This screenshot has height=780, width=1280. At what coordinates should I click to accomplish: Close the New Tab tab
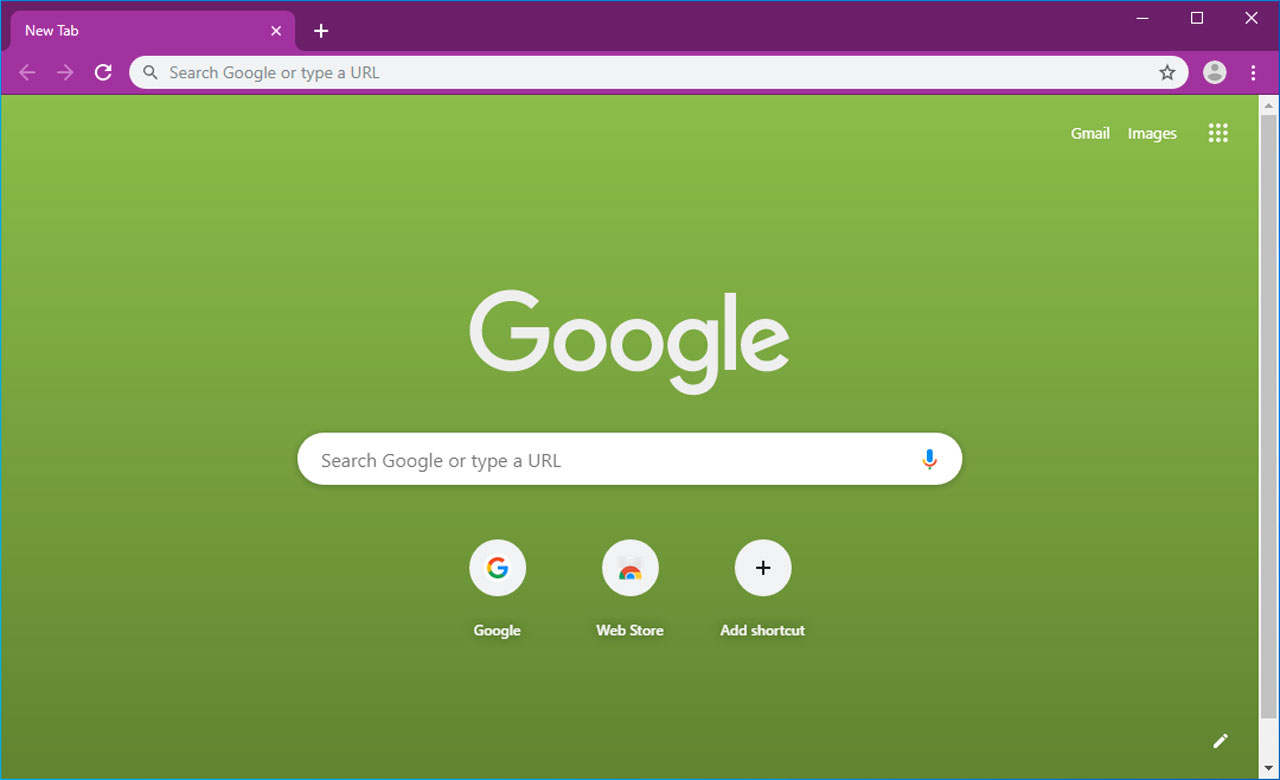(x=276, y=31)
